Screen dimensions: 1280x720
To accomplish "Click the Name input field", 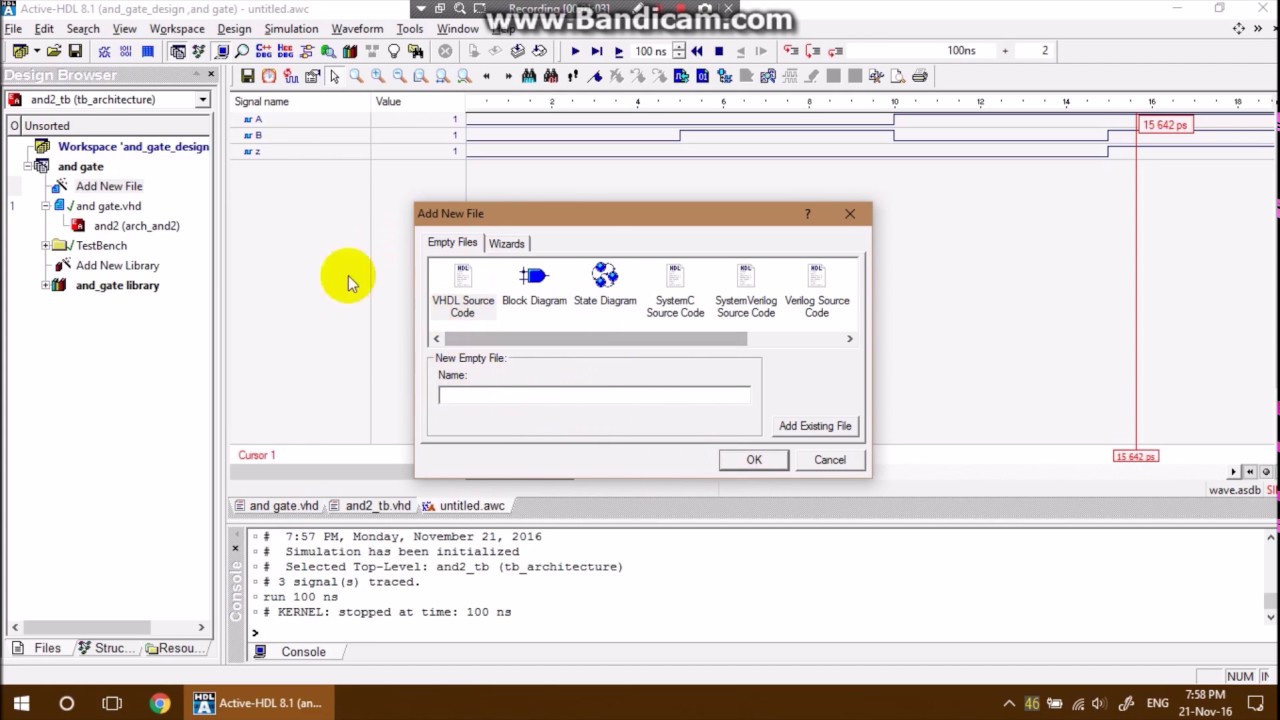I will click(x=594, y=395).
